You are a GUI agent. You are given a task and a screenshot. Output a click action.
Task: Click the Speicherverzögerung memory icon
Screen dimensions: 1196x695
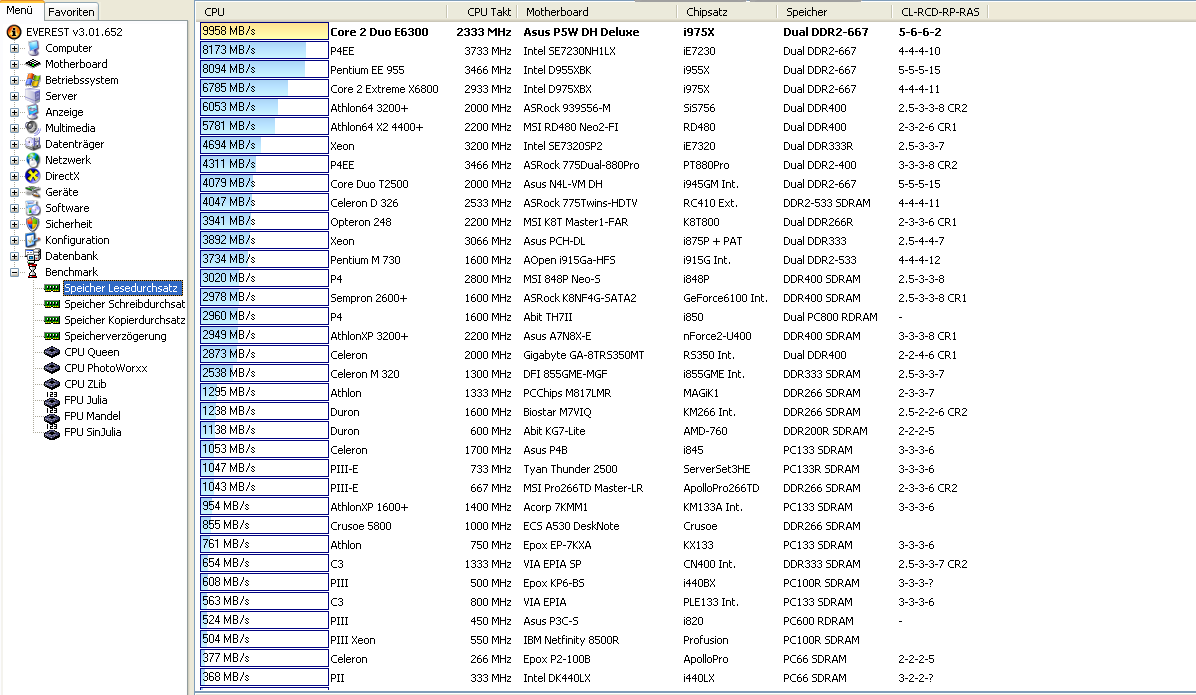[x=52, y=336]
